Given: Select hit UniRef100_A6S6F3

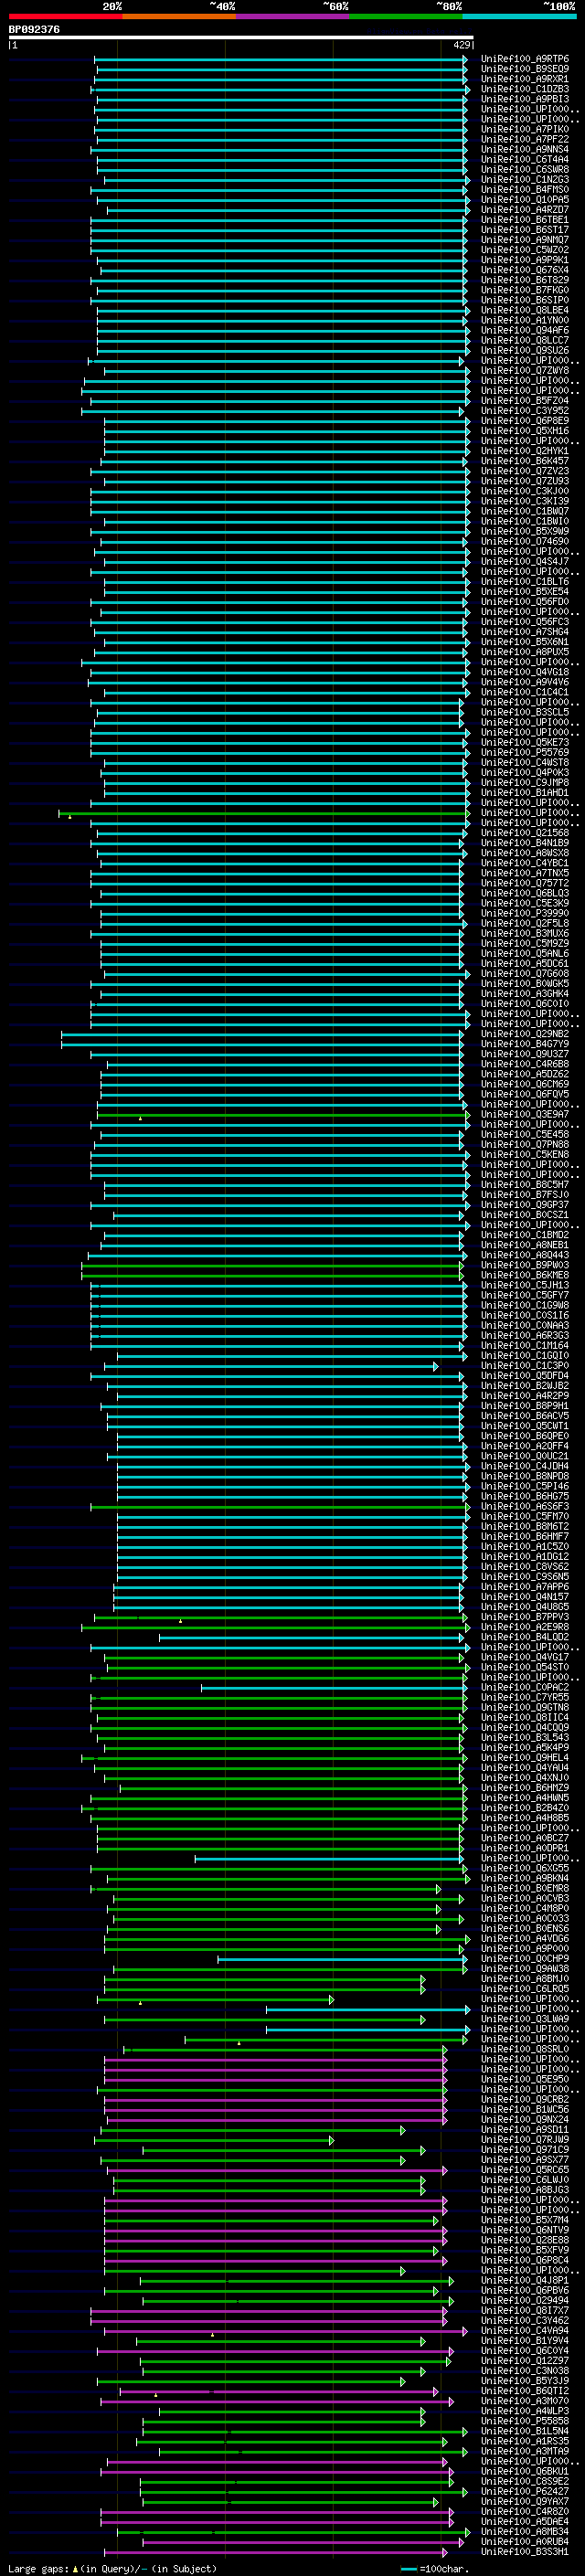Looking at the screenshot, I should 524,1507.
